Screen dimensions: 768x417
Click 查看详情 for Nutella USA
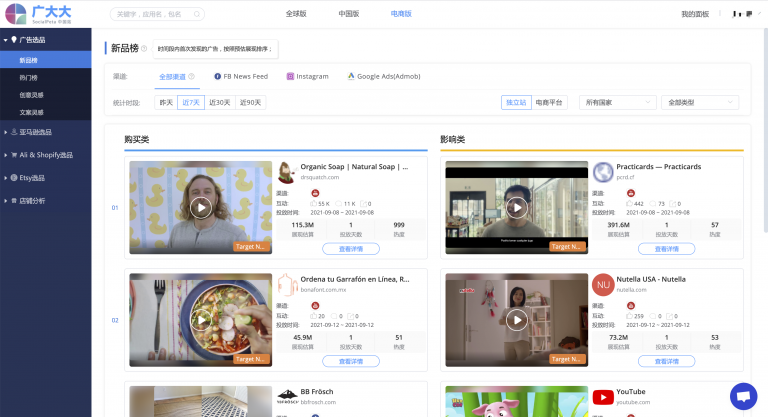[667, 361]
